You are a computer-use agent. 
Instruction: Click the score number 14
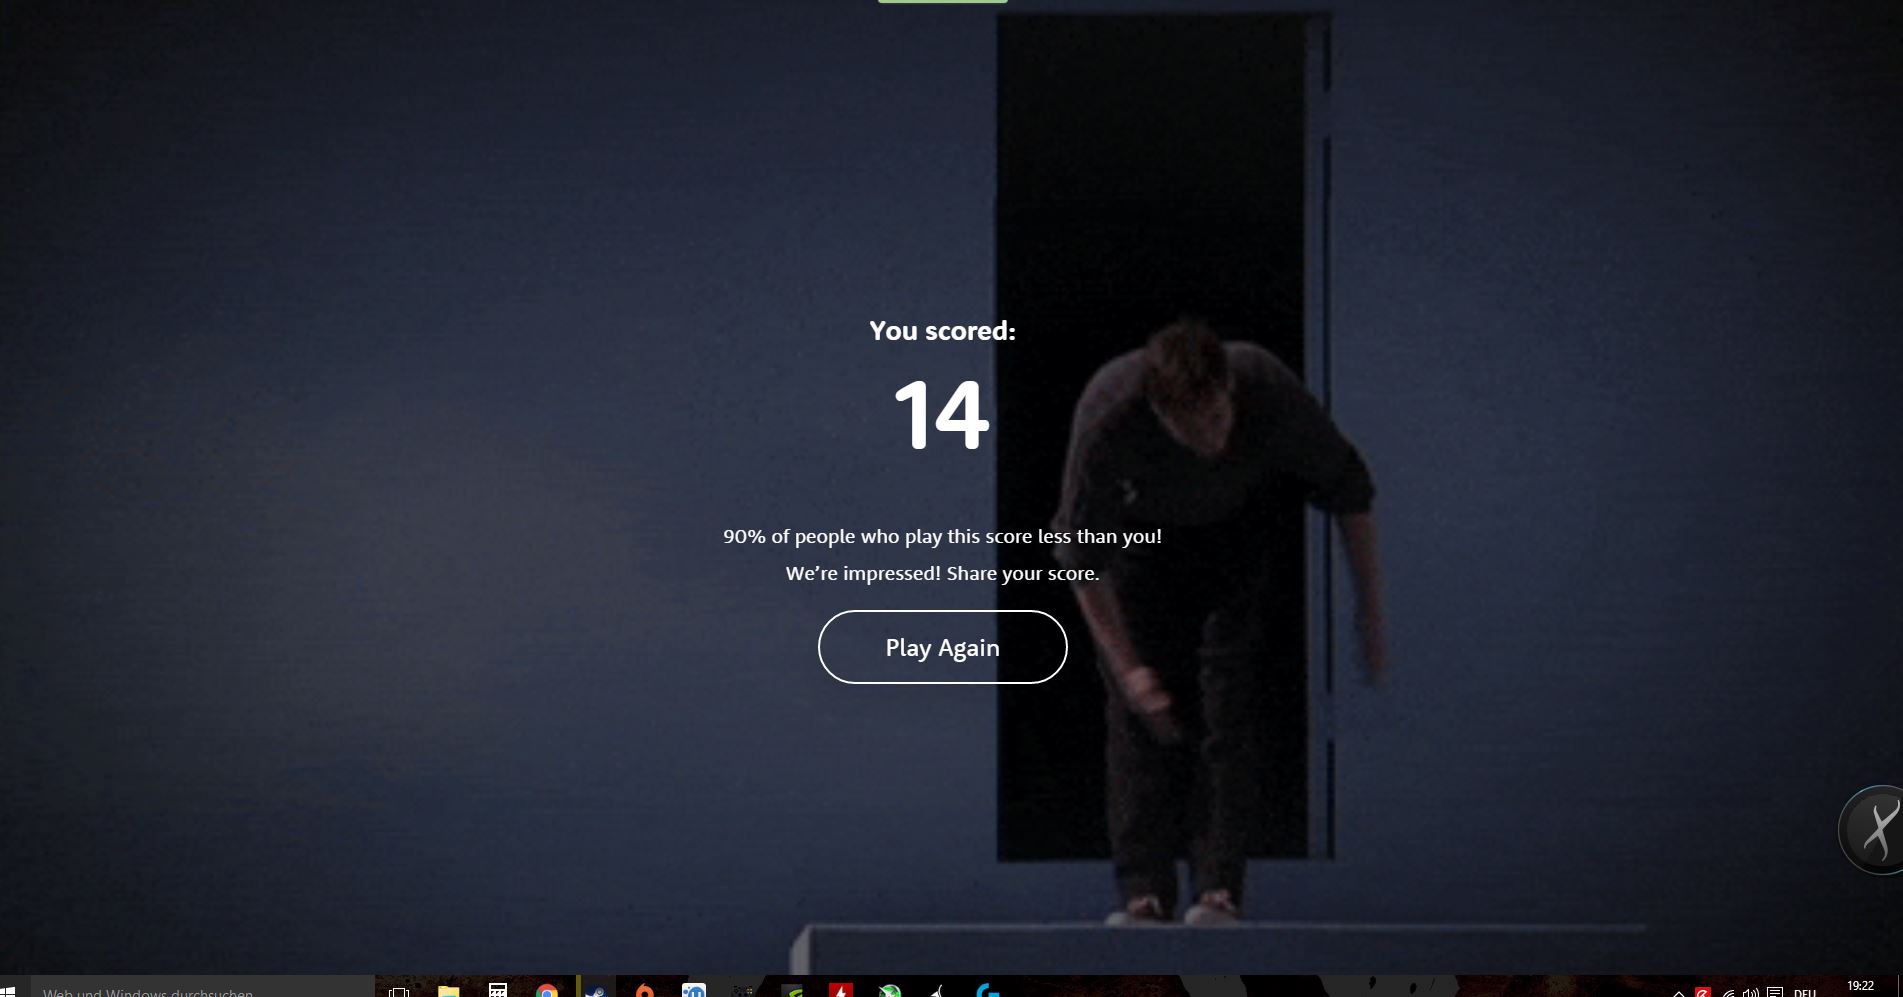coord(942,415)
